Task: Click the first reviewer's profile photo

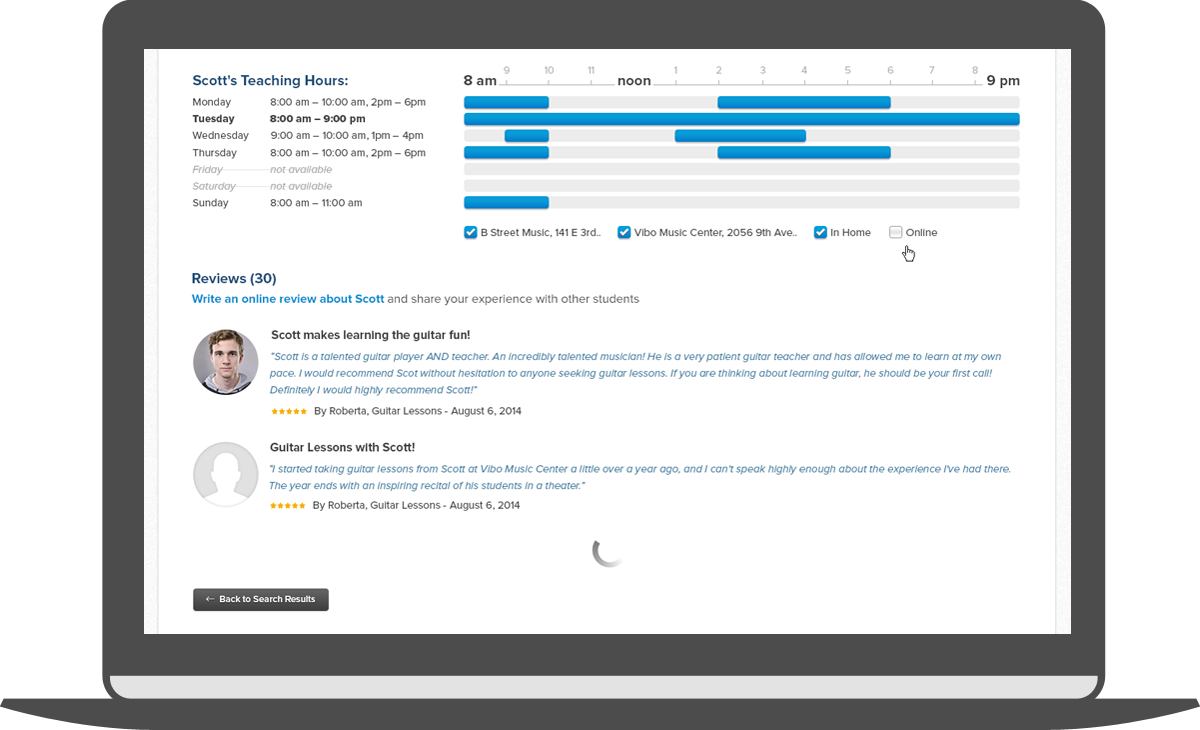Action: coord(225,361)
